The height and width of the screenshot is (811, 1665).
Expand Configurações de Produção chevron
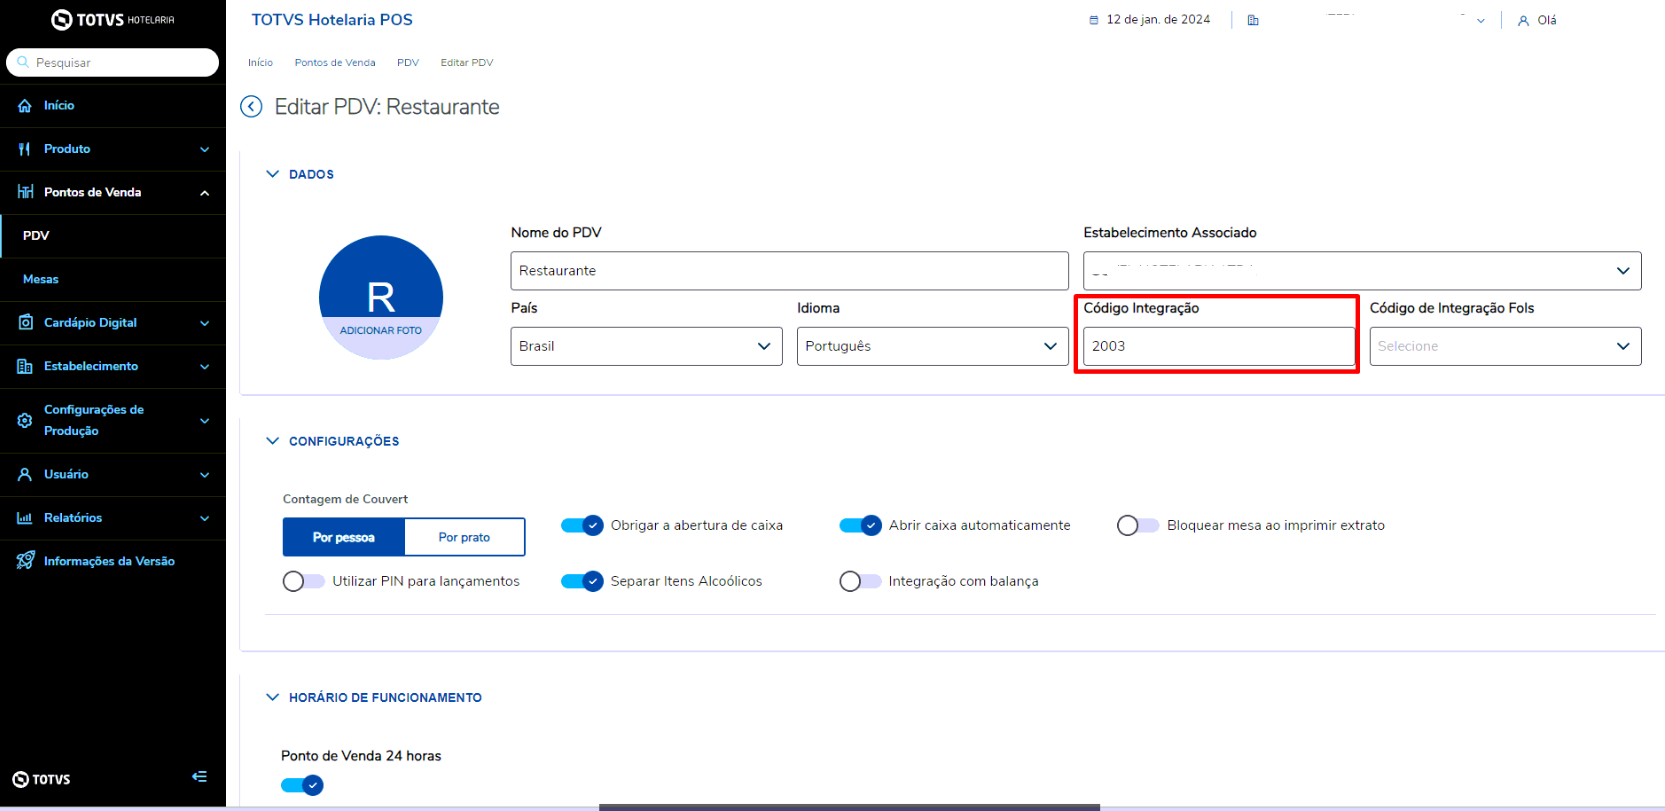(x=204, y=421)
